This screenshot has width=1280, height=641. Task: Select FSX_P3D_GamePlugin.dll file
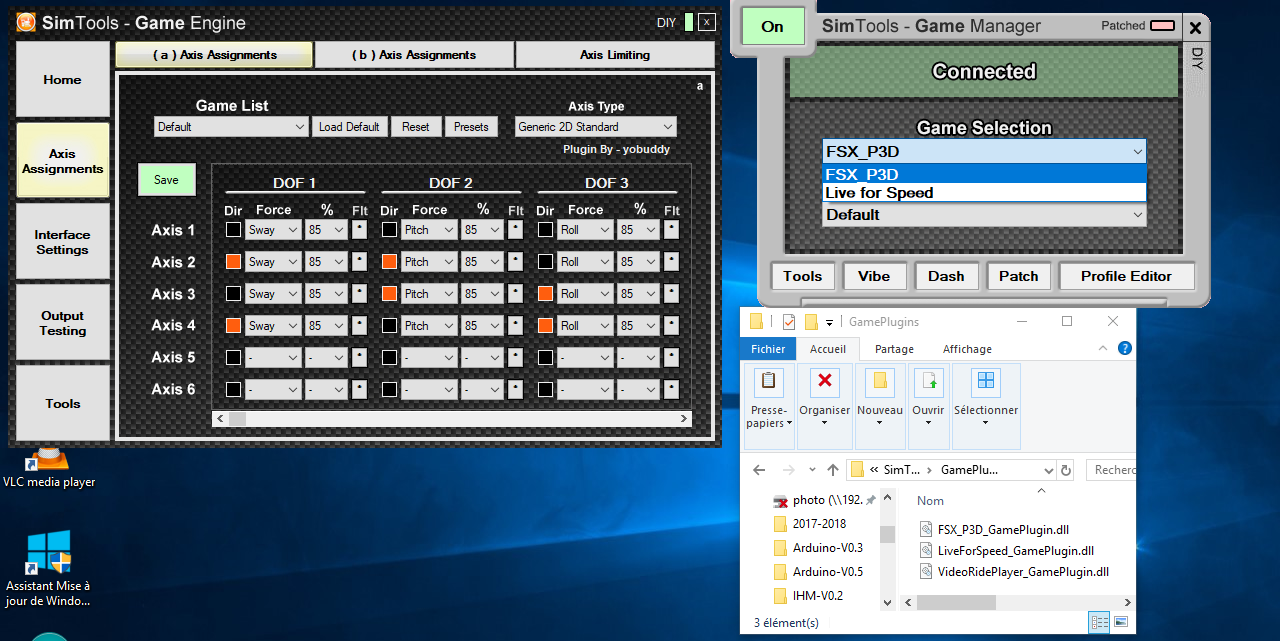(1003, 529)
